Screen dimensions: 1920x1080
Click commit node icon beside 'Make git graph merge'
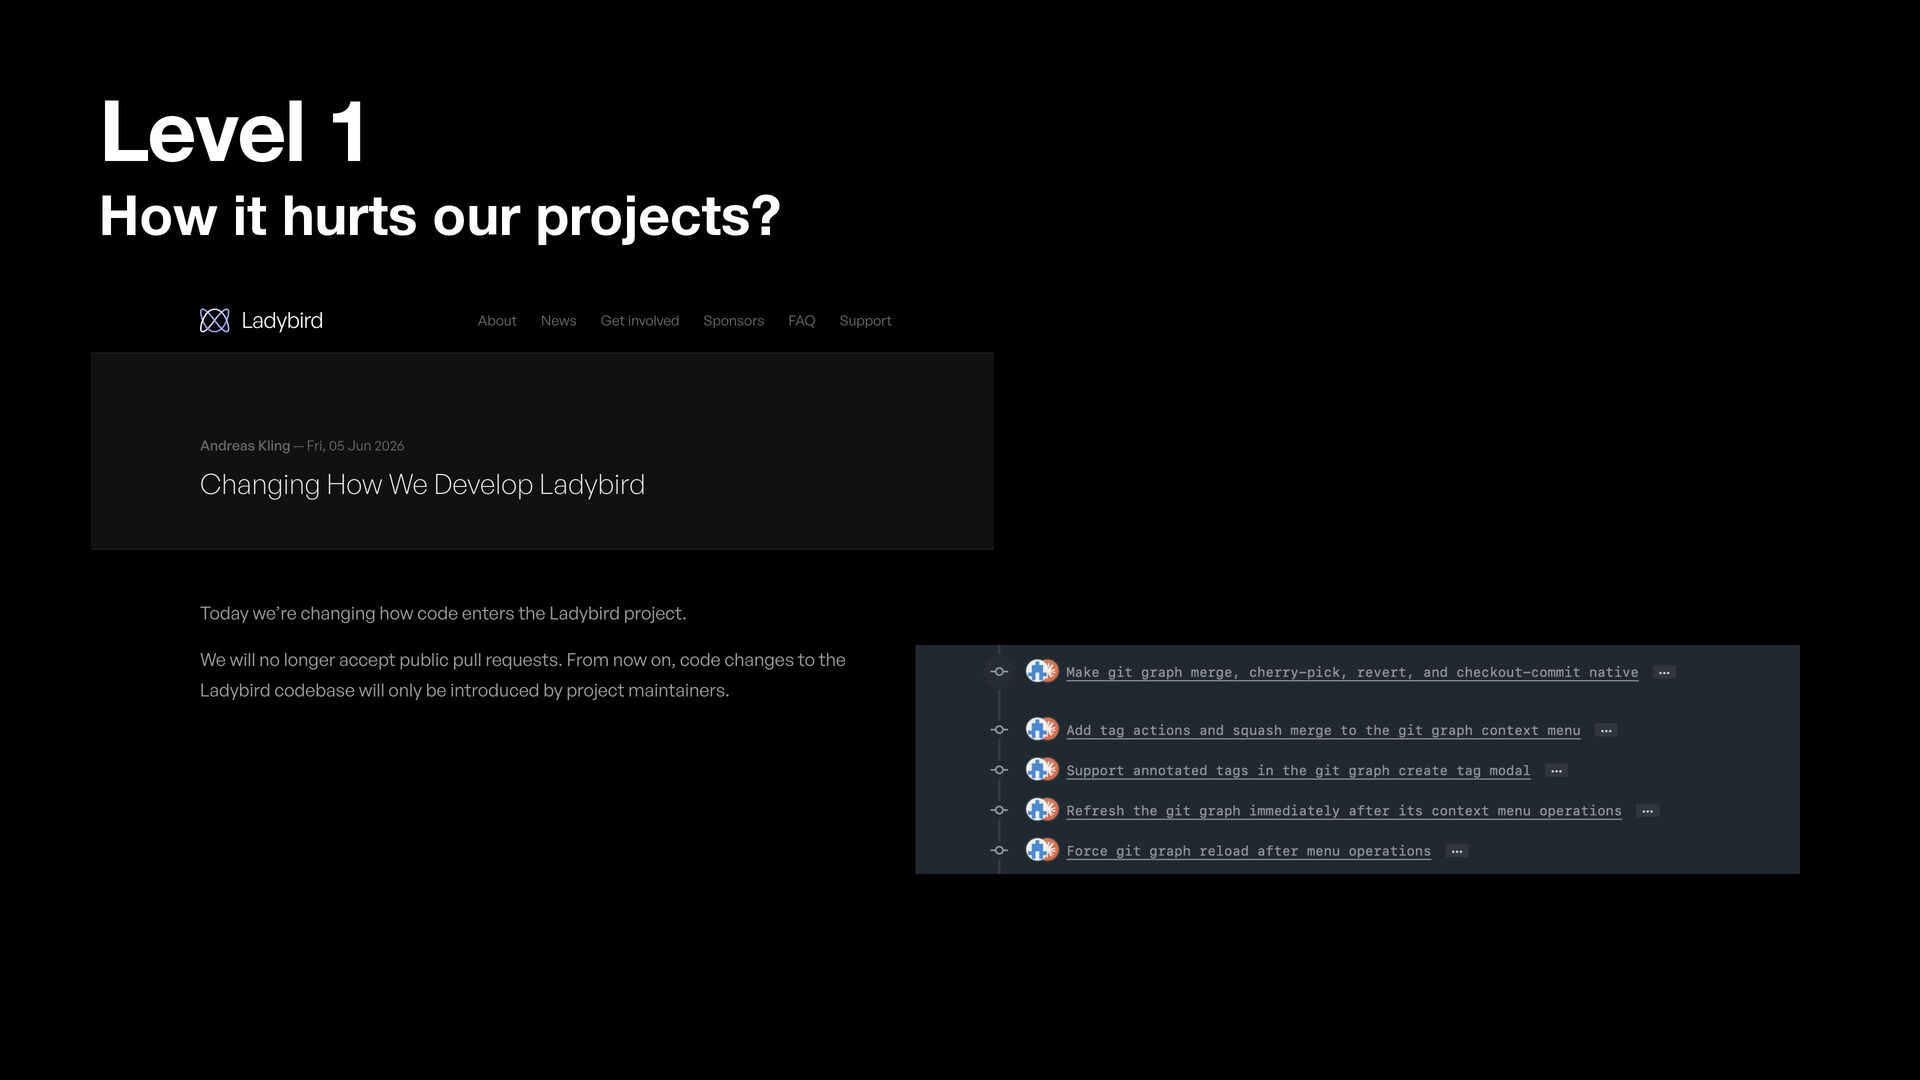pos(999,672)
